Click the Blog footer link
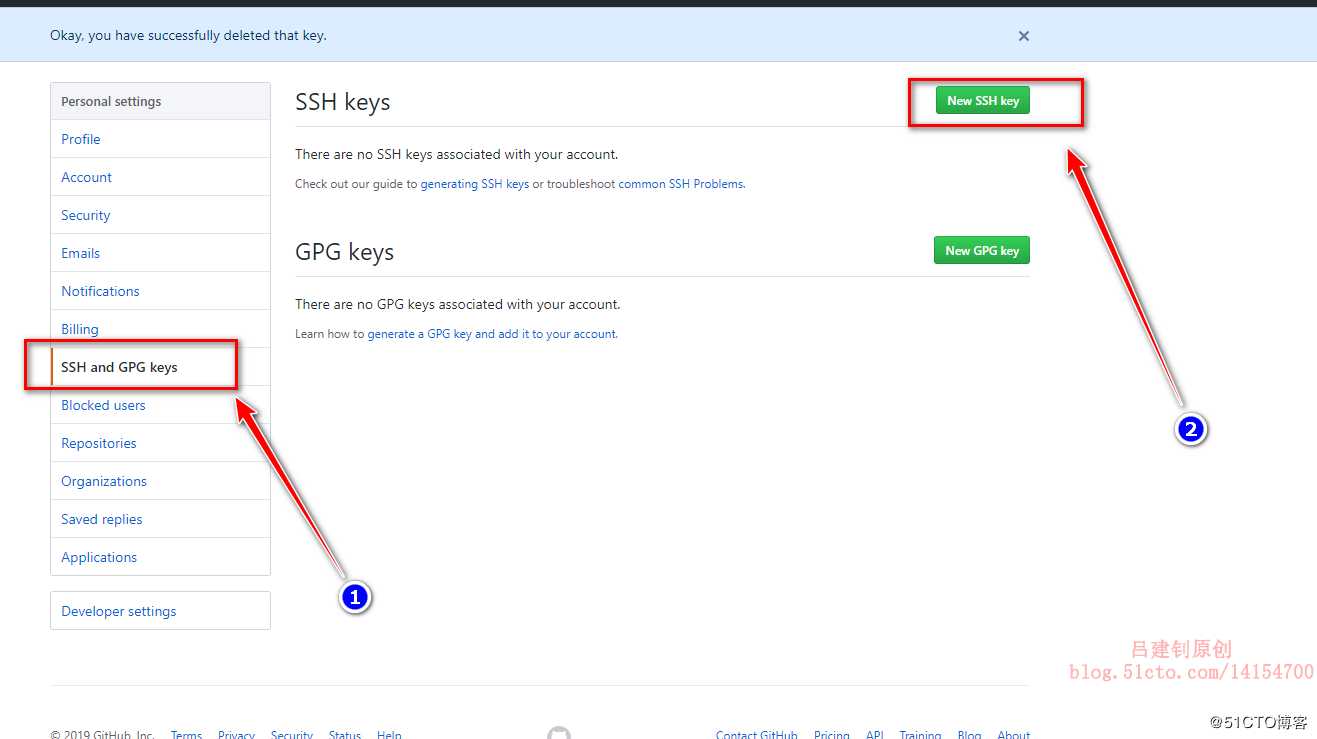Image resolution: width=1317 pixels, height=739 pixels. pos(969,735)
